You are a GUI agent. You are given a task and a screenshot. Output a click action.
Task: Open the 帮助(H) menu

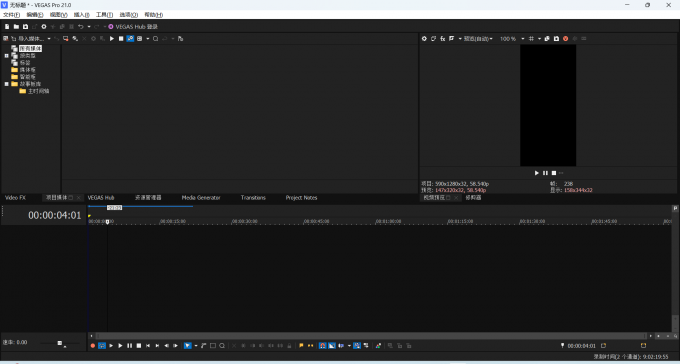(154, 15)
